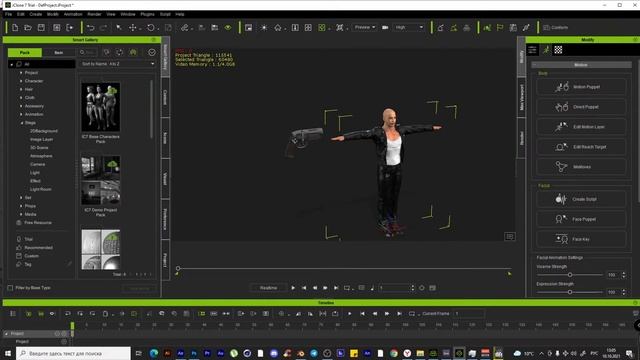Toggle the eye visibility icon in top toolbar
The height and width of the screenshot is (360, 640).
(228, 27)
